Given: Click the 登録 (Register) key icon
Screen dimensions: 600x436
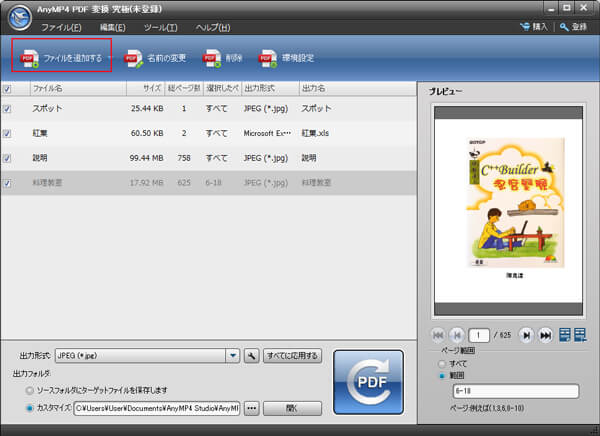Looking at the screenshot, I should [x=564, y=27].
